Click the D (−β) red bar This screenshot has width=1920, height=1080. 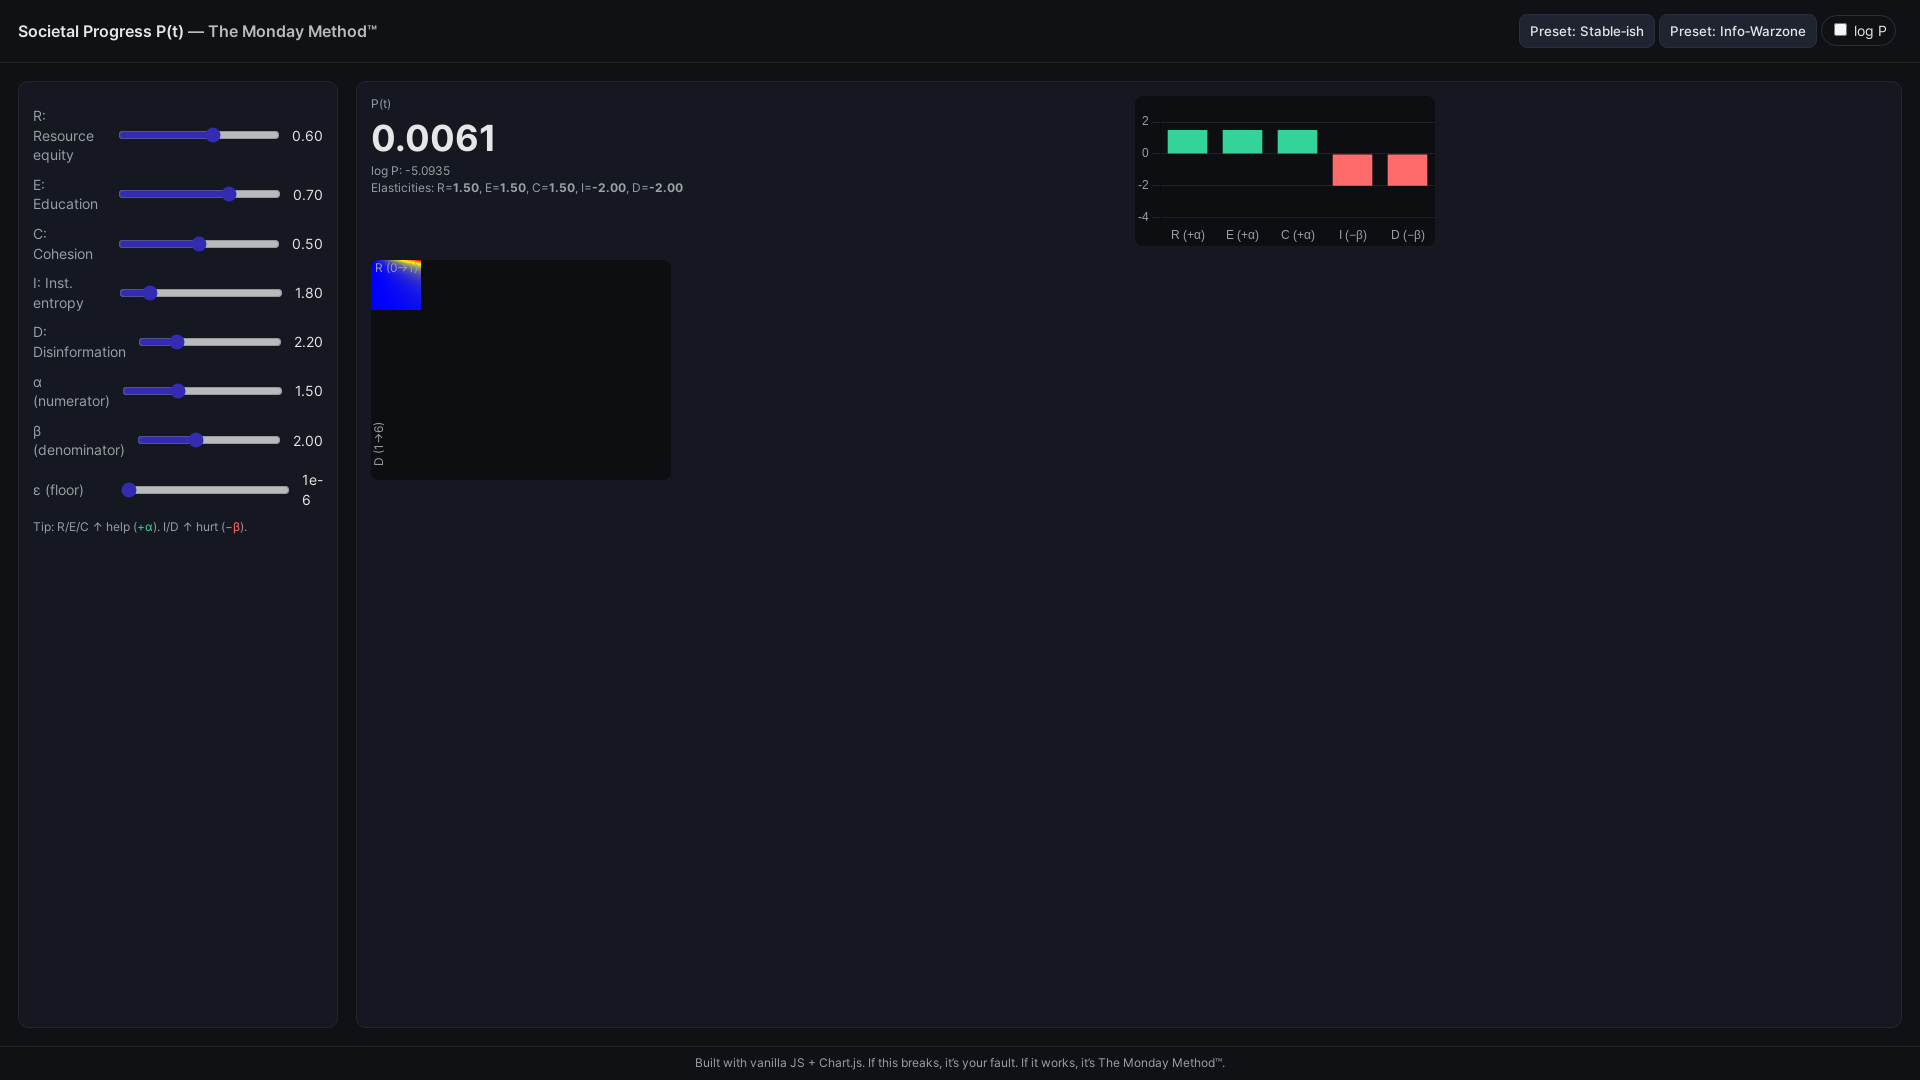click(x=1407, y=170)
